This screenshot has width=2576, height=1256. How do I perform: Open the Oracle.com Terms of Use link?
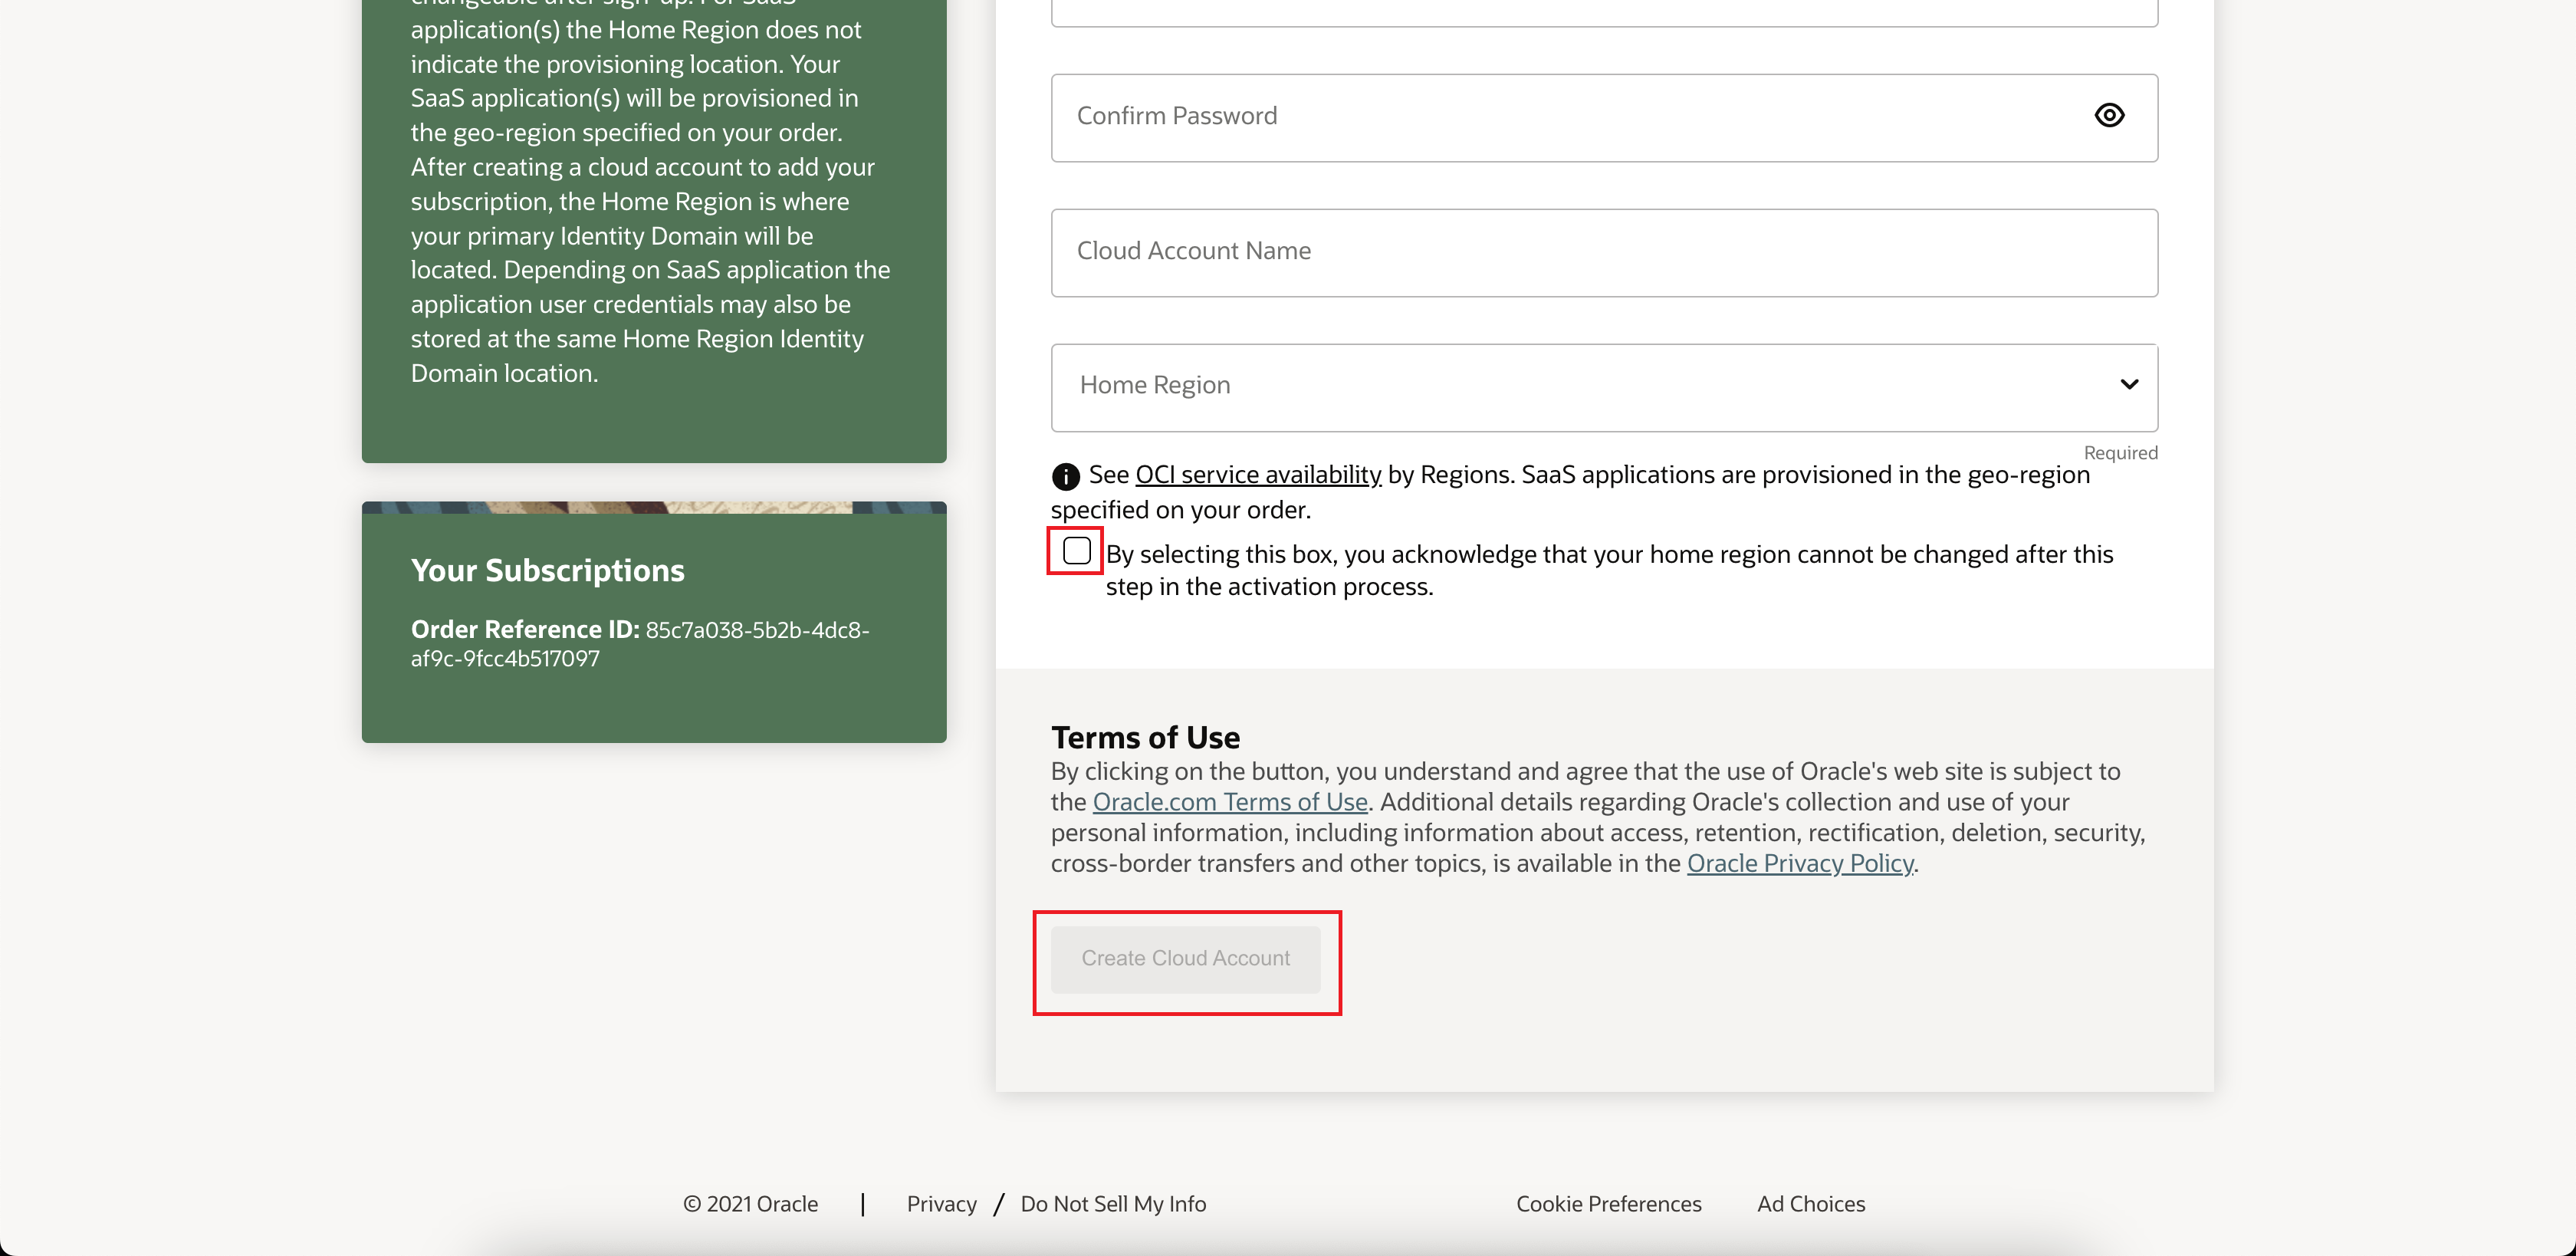point(1230,802)
